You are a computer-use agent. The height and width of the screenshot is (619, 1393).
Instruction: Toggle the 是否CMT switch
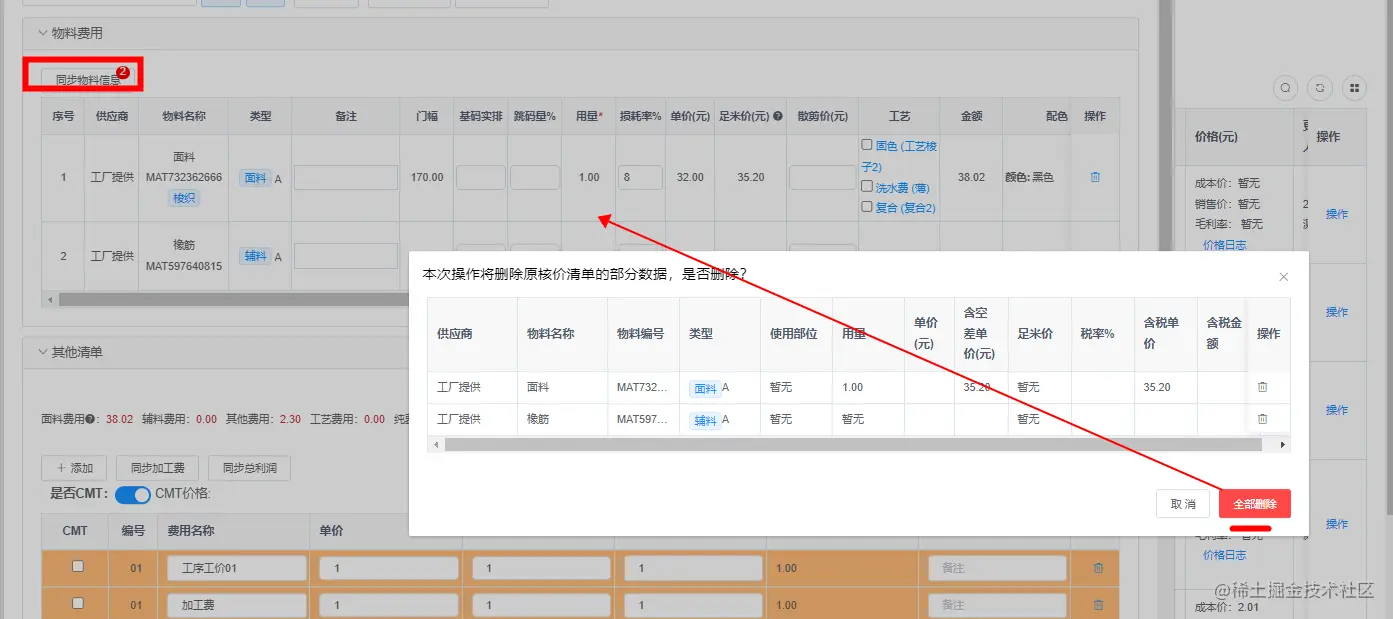132,494
